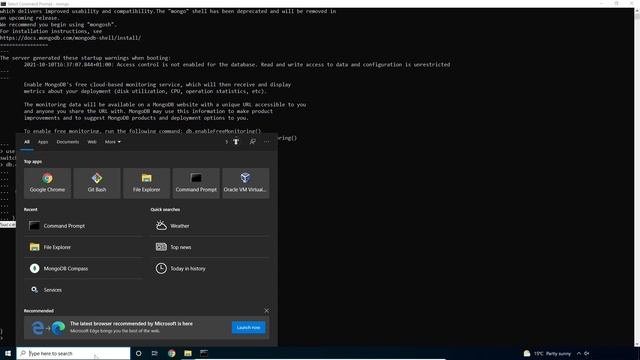Select the Top news quick search
The image size is (640, 360).
pyautogui.click(x=210, y=247)
